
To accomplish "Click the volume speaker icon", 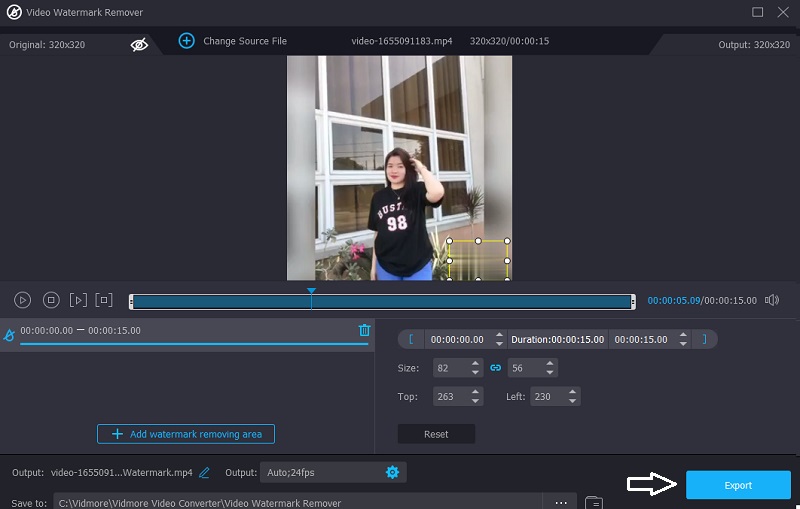I will click(x=772, y=300).
